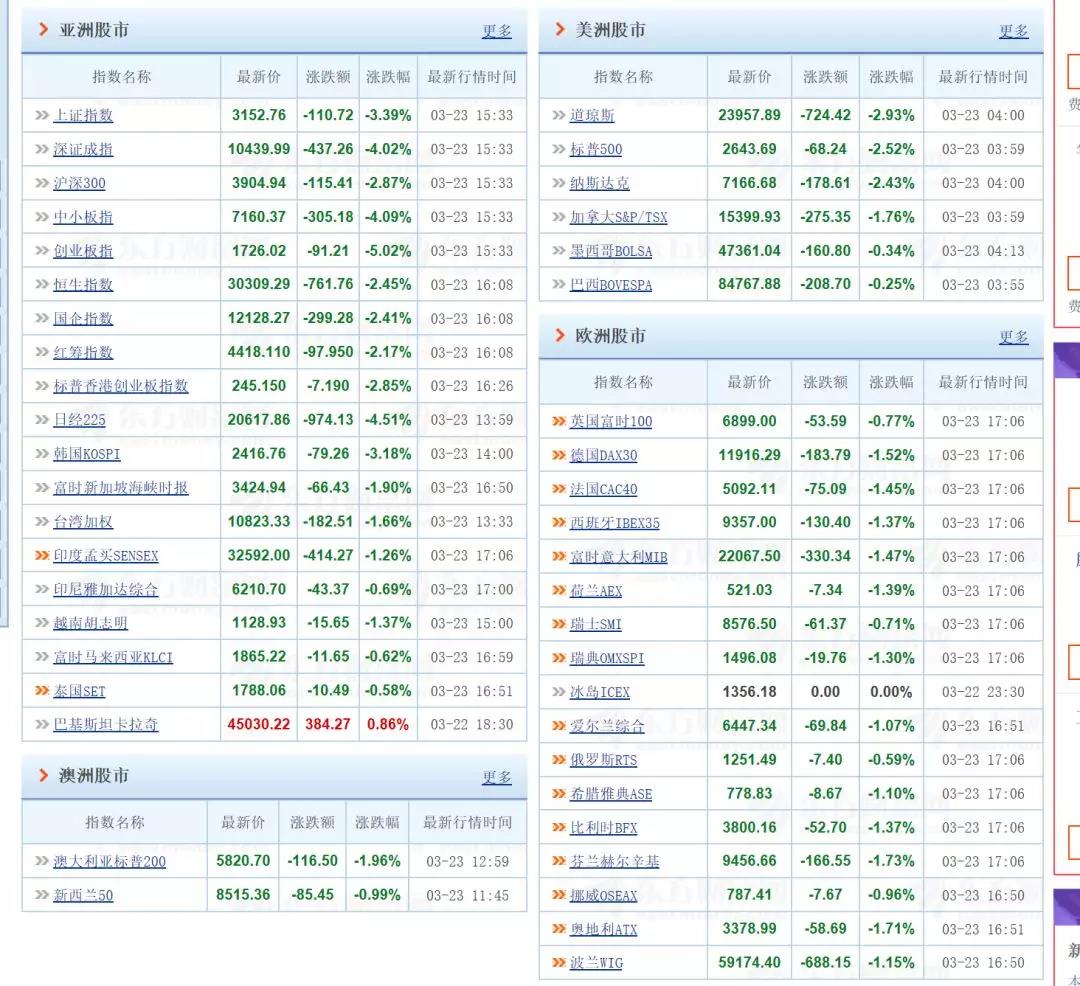This screenshot has width=1080, height=986.
Task: Click the orange arrow icon next to 泰国SET
Action: point(41,691)
